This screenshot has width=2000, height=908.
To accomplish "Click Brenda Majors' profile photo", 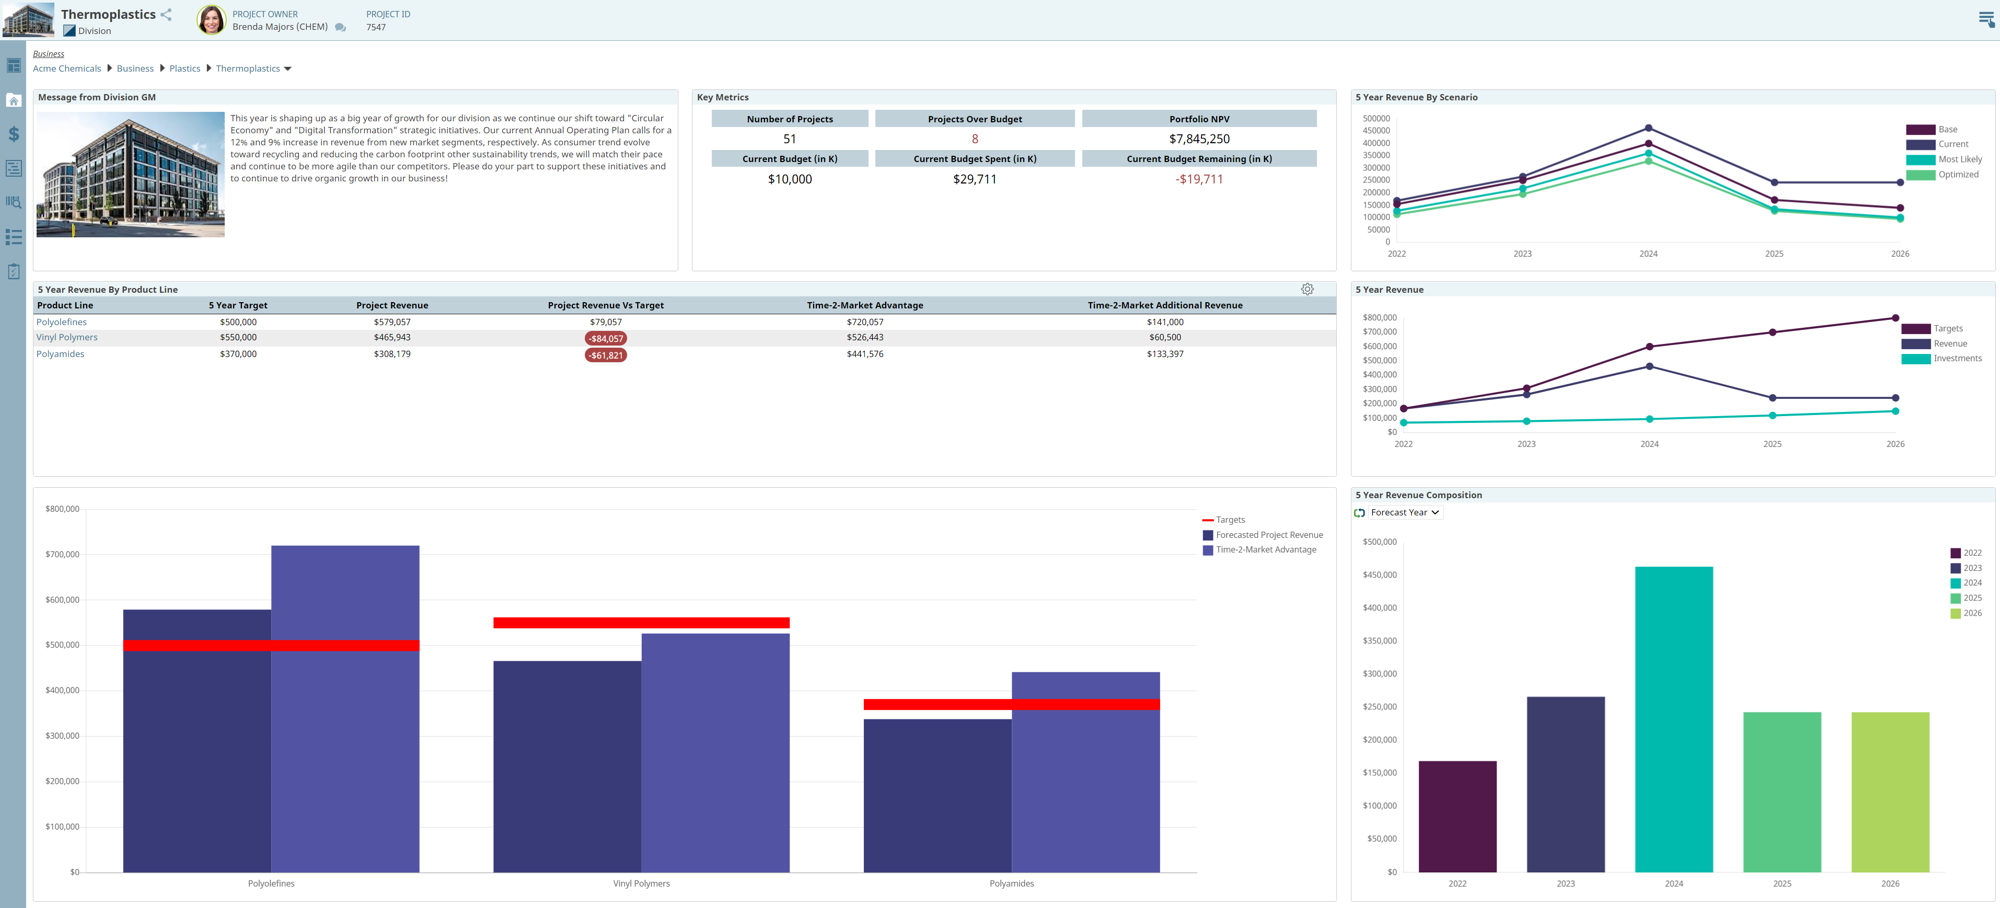I will point(211,20).
